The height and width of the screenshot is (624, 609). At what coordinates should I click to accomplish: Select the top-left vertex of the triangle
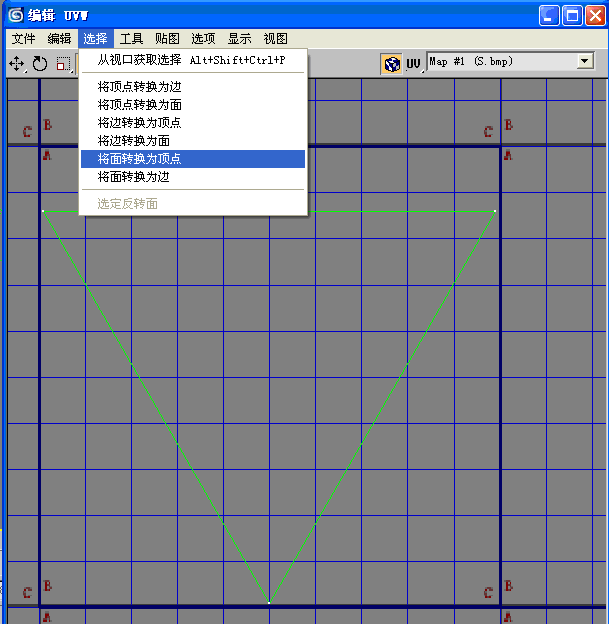[43, 211]
